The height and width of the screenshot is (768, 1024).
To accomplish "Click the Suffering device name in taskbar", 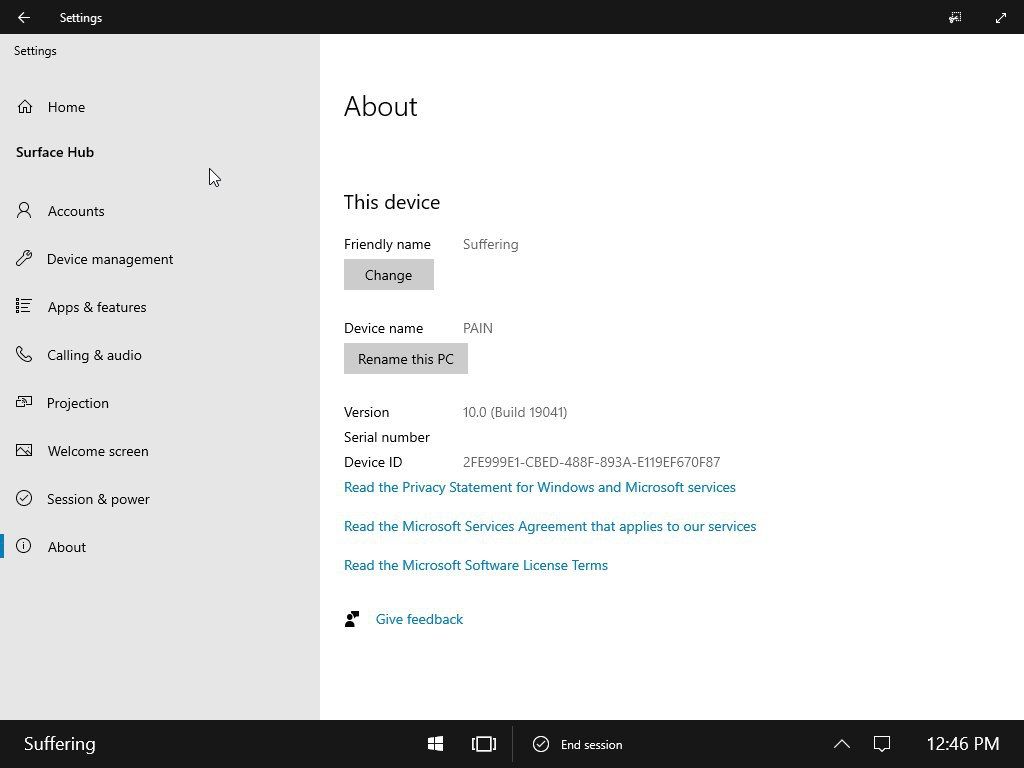I will click(59, 744).
